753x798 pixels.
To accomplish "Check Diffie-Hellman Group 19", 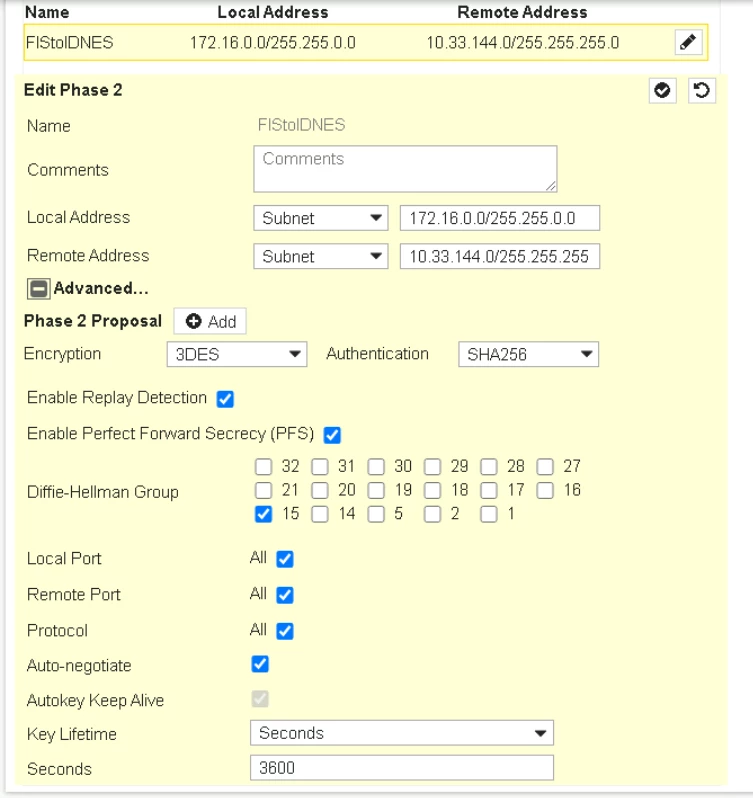I will pyautogui.click(x=376, y=490).
